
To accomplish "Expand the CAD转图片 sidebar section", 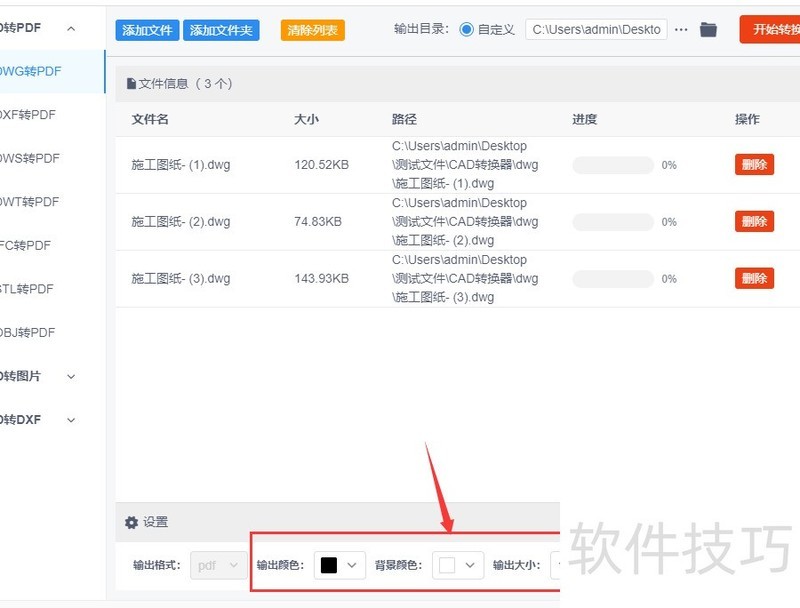I will coord(70,377).
